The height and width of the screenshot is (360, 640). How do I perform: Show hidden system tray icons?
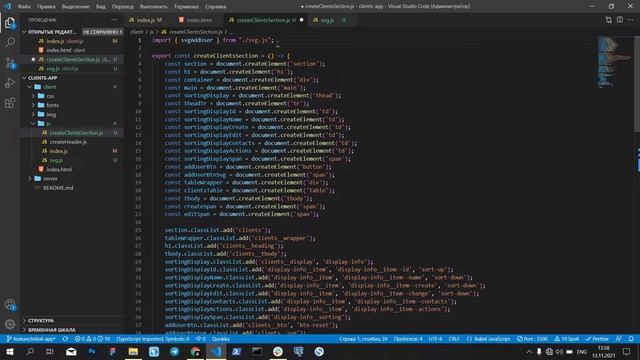coord(529,351)
